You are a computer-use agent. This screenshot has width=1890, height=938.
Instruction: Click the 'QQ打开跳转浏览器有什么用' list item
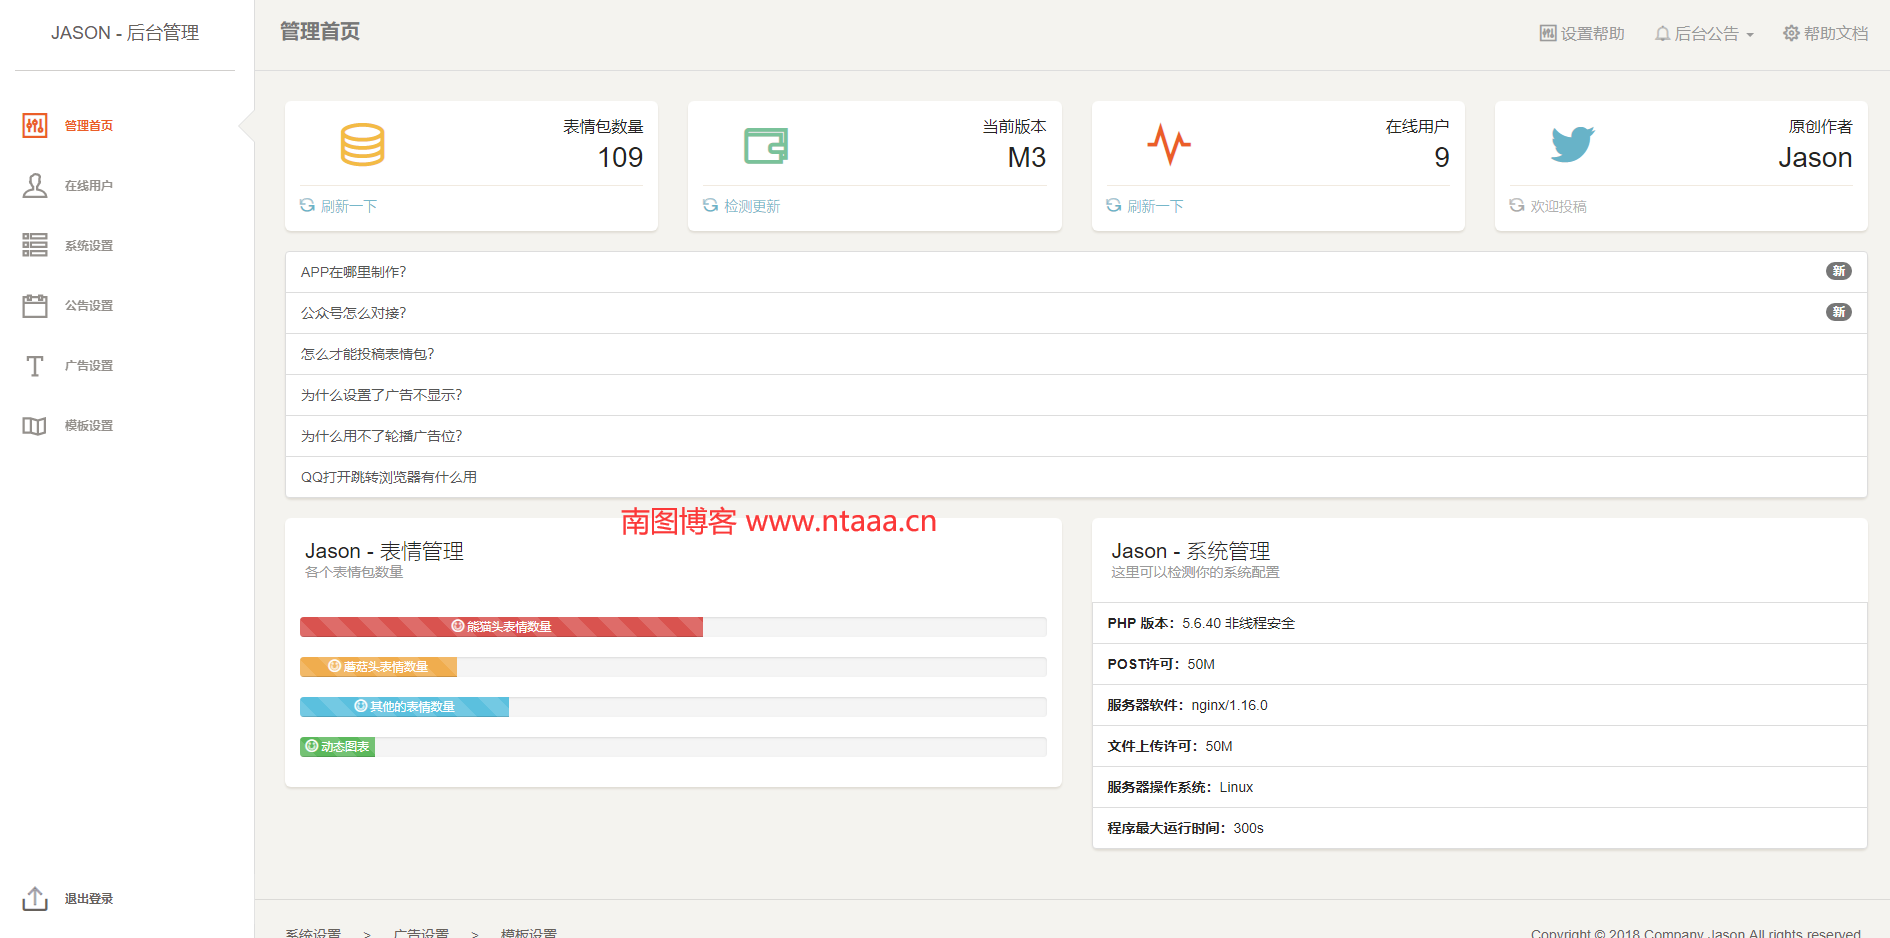tap(389, 477)
